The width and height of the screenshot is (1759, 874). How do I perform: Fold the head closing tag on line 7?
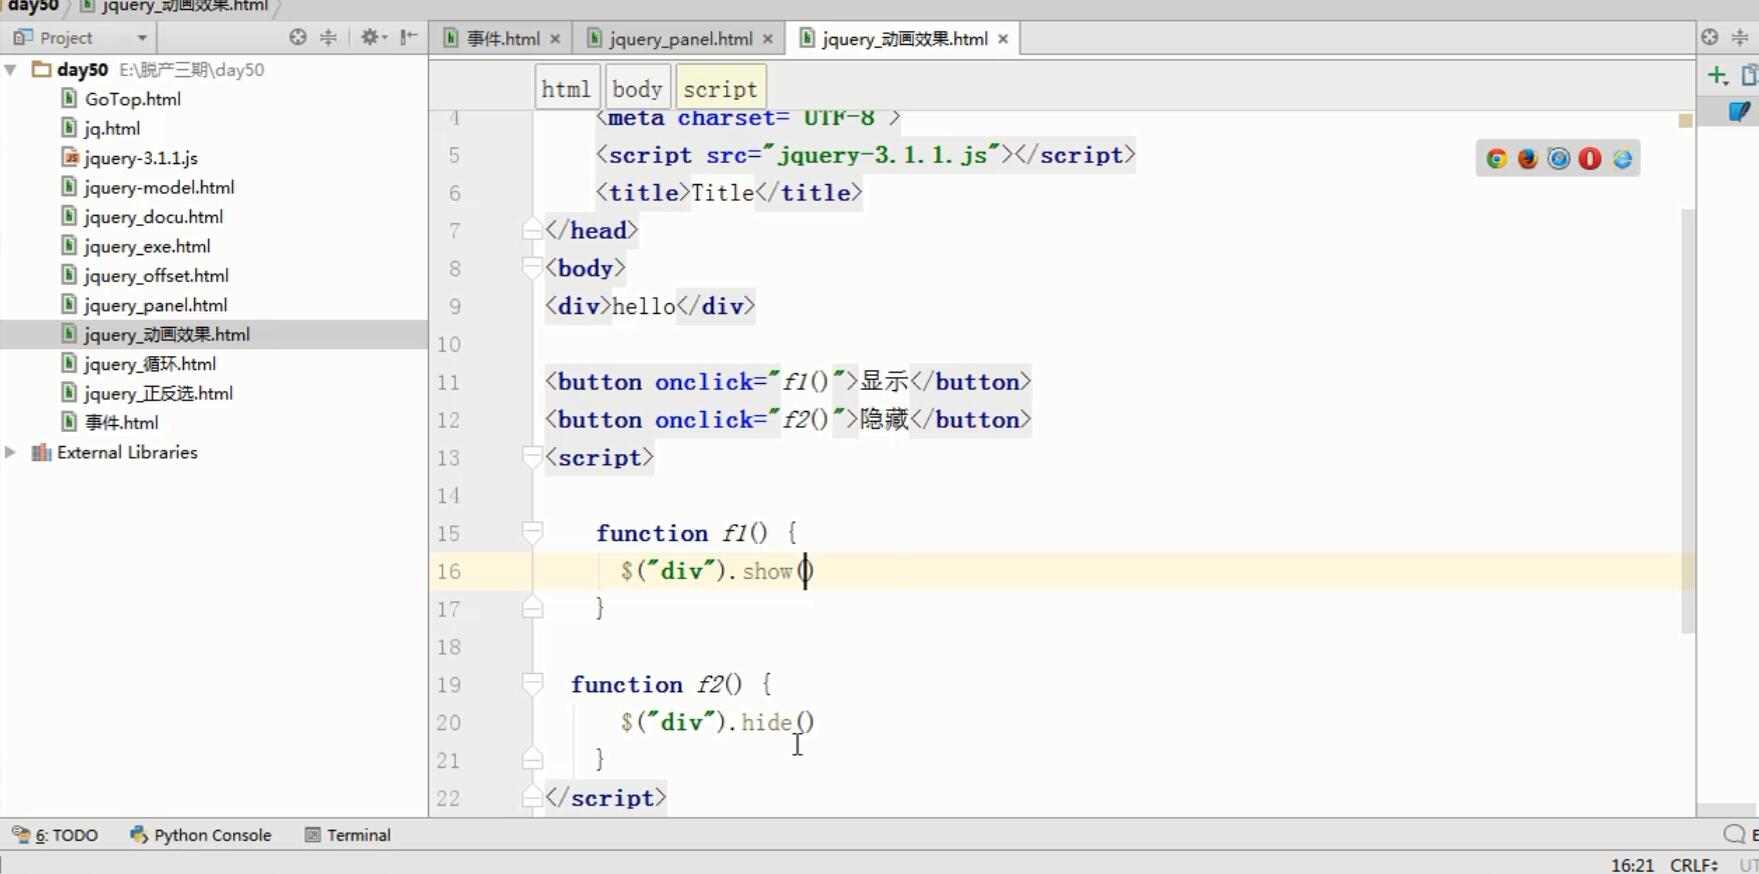532,231
